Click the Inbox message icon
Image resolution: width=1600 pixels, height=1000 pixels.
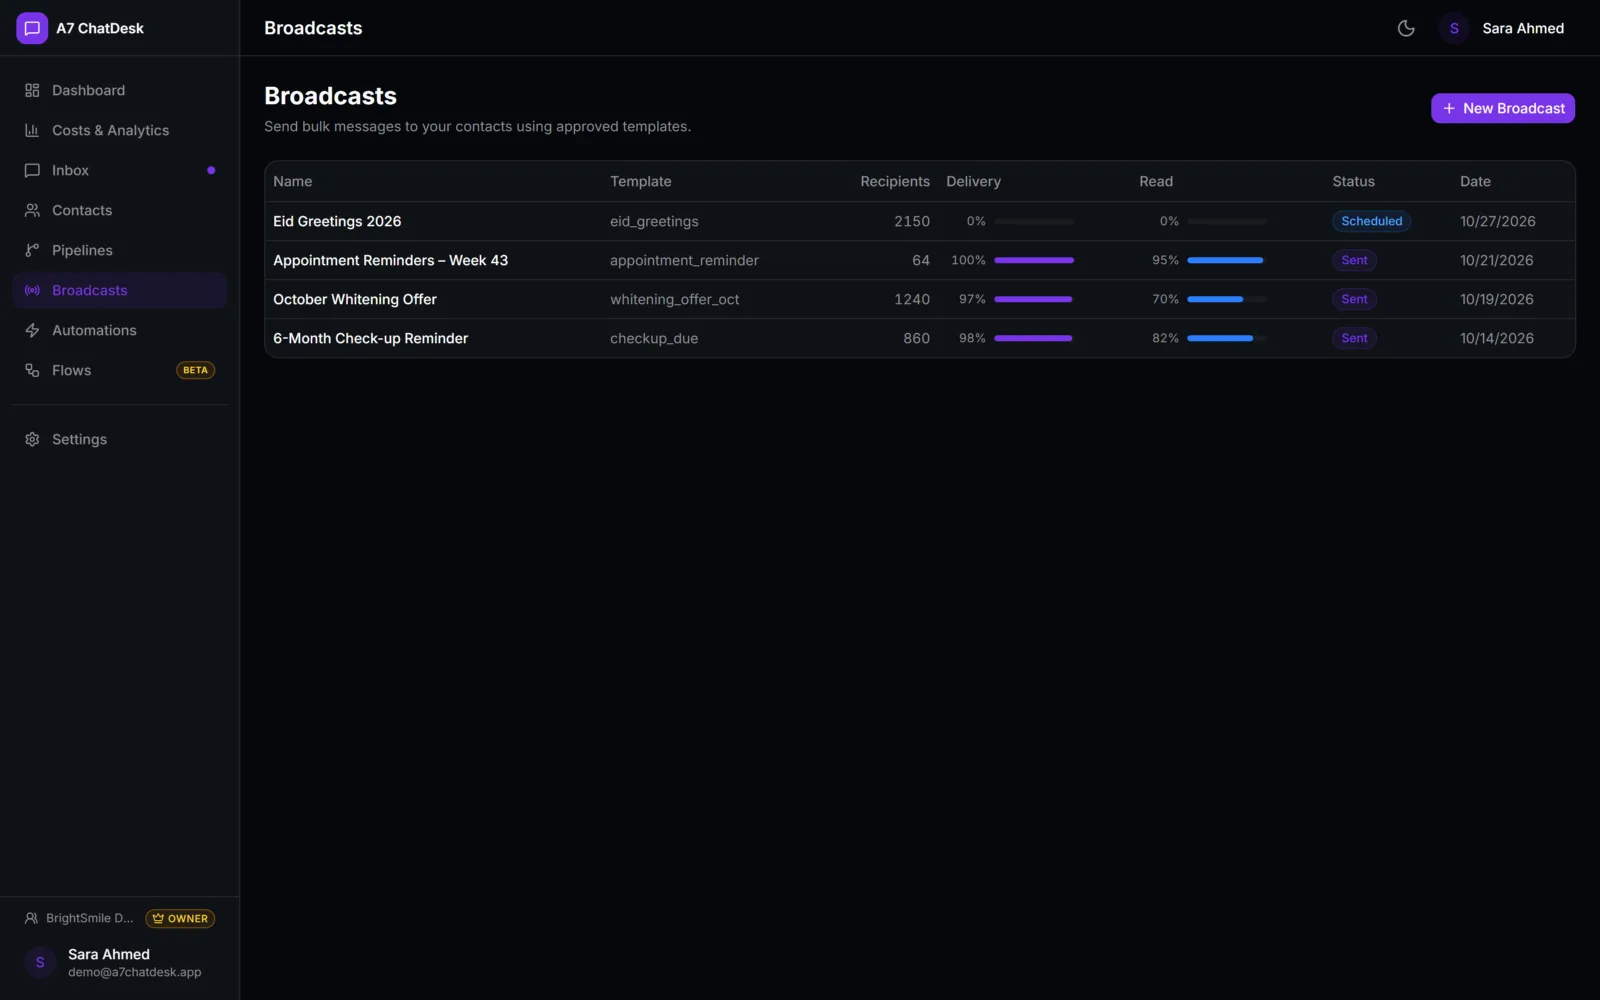click(x=32, y=170)
